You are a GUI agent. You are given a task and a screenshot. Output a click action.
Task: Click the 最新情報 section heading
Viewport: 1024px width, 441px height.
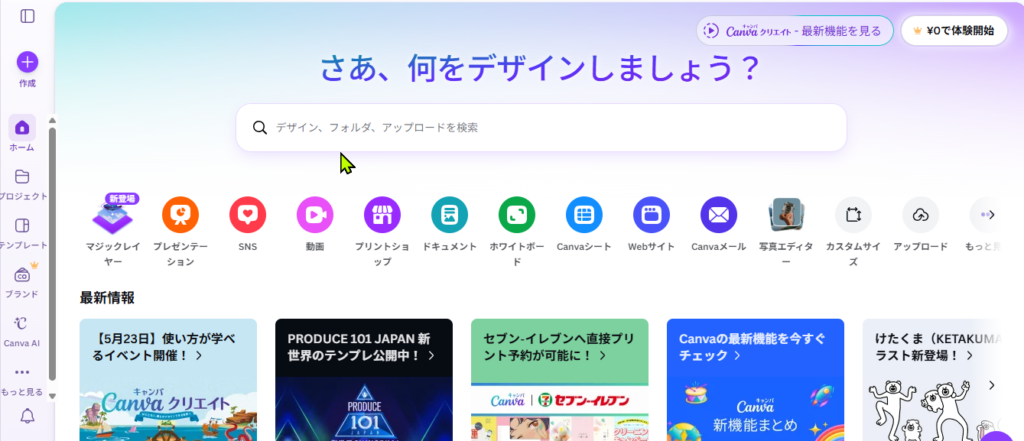pos(107,298)
